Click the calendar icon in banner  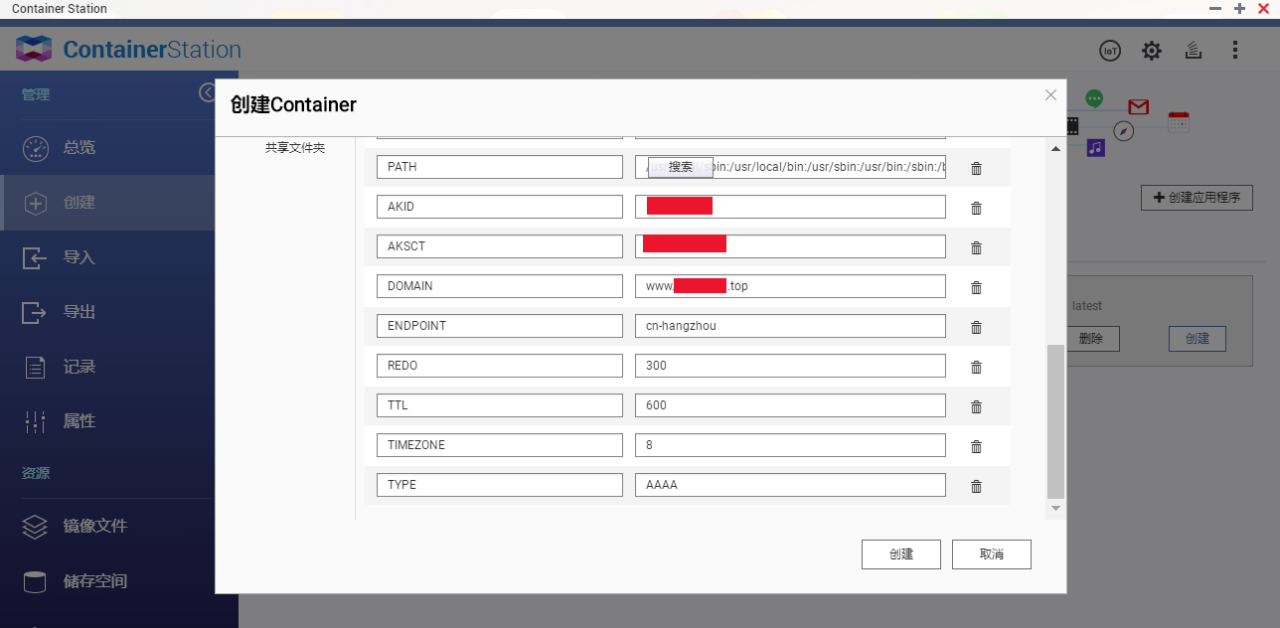[x=1178, y=121]
